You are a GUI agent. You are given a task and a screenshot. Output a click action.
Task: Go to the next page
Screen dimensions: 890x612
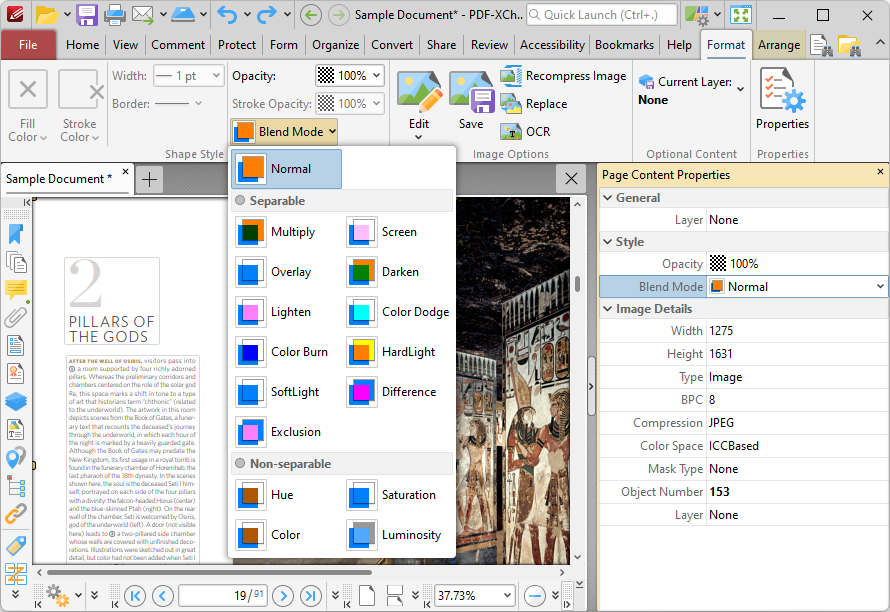pos(283,596)
